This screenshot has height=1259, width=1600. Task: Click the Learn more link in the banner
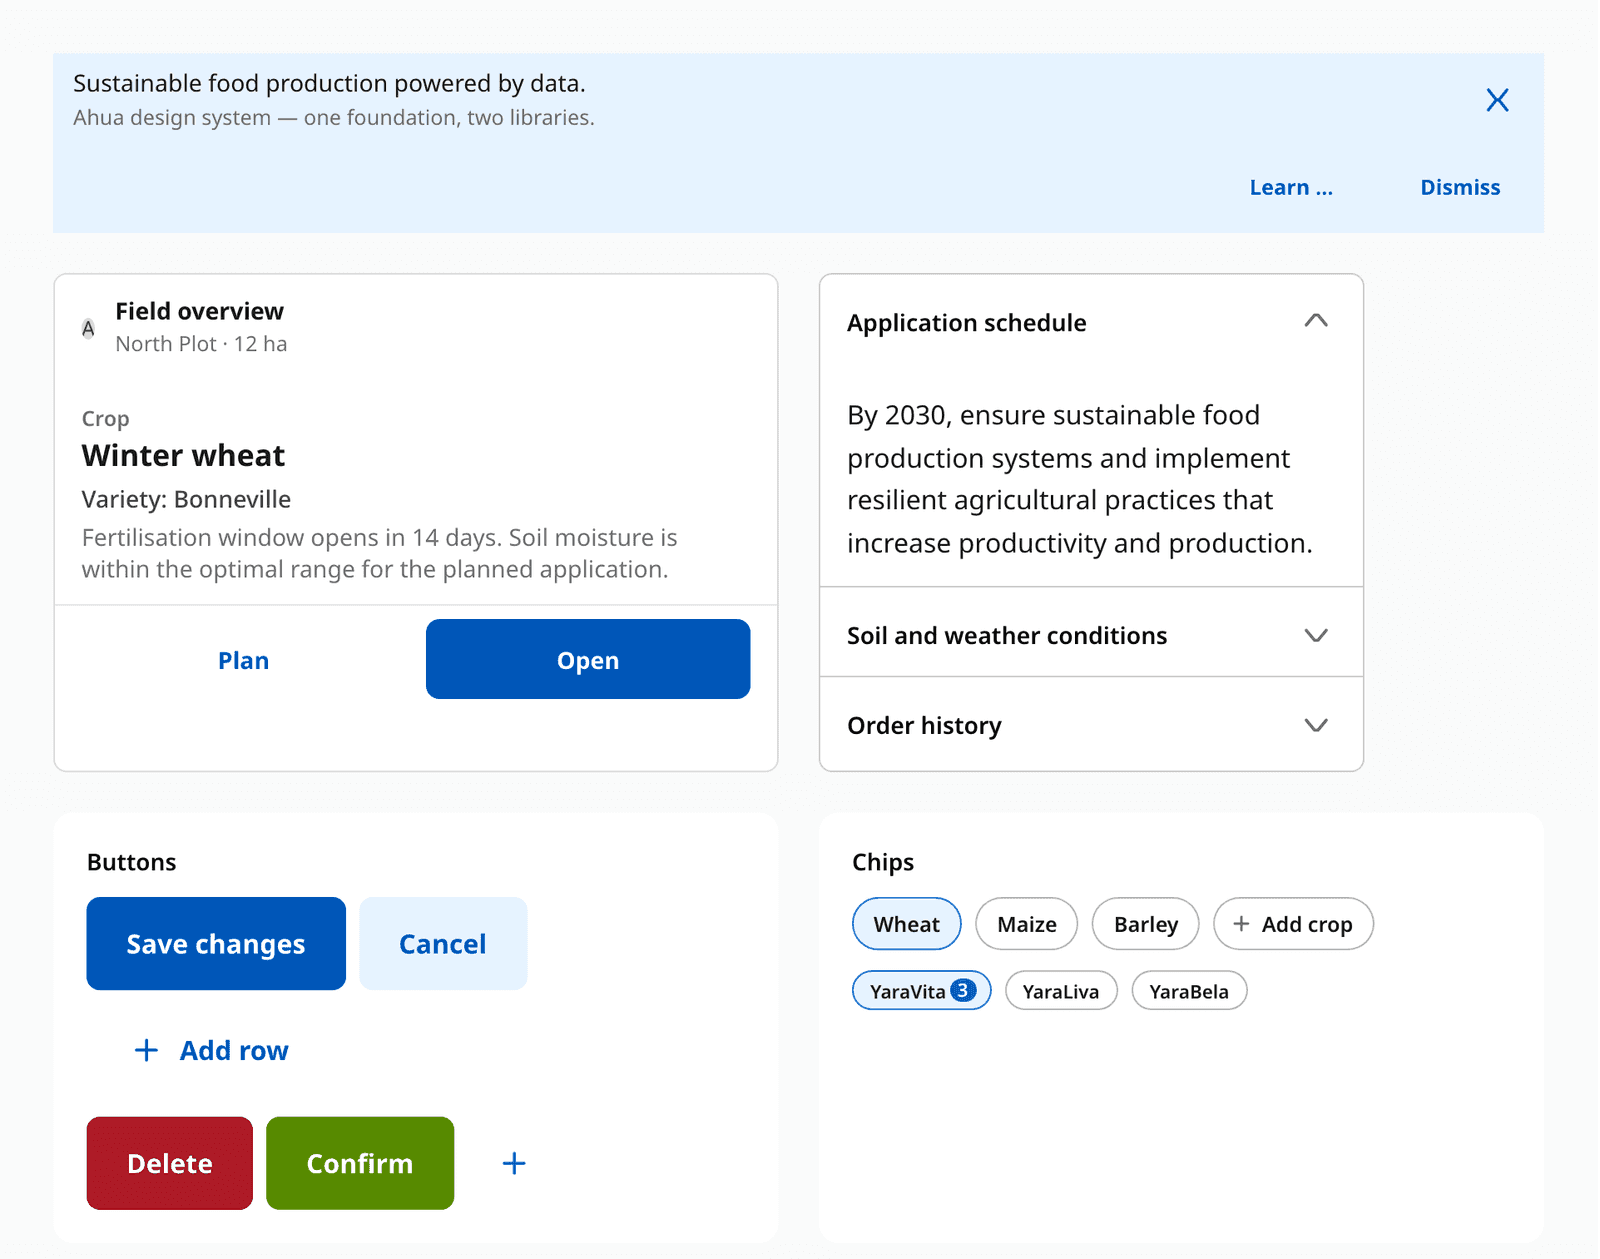pos(1291,187)
